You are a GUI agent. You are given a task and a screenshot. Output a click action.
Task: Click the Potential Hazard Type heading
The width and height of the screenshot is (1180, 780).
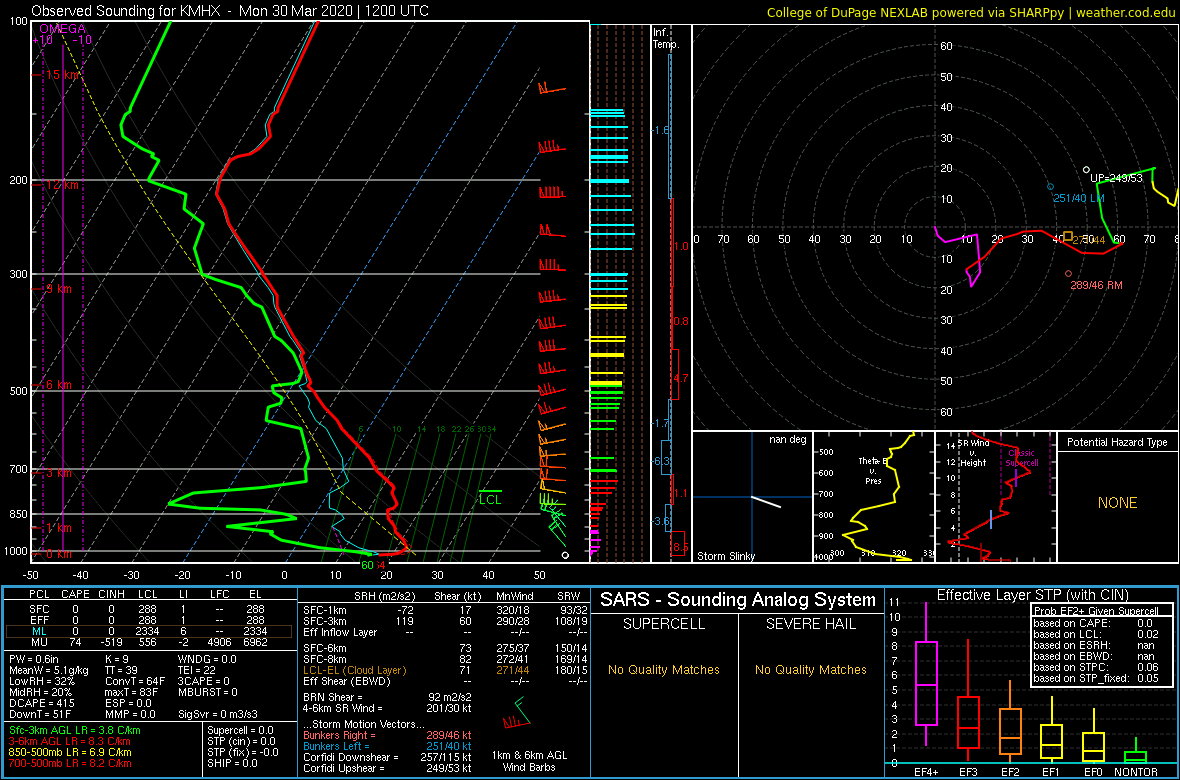tap(1117, 443)
